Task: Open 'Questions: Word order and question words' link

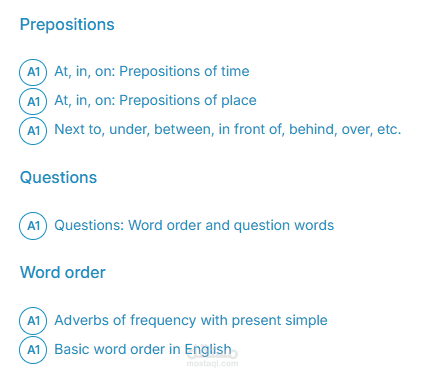Action: tap(194, 225)
